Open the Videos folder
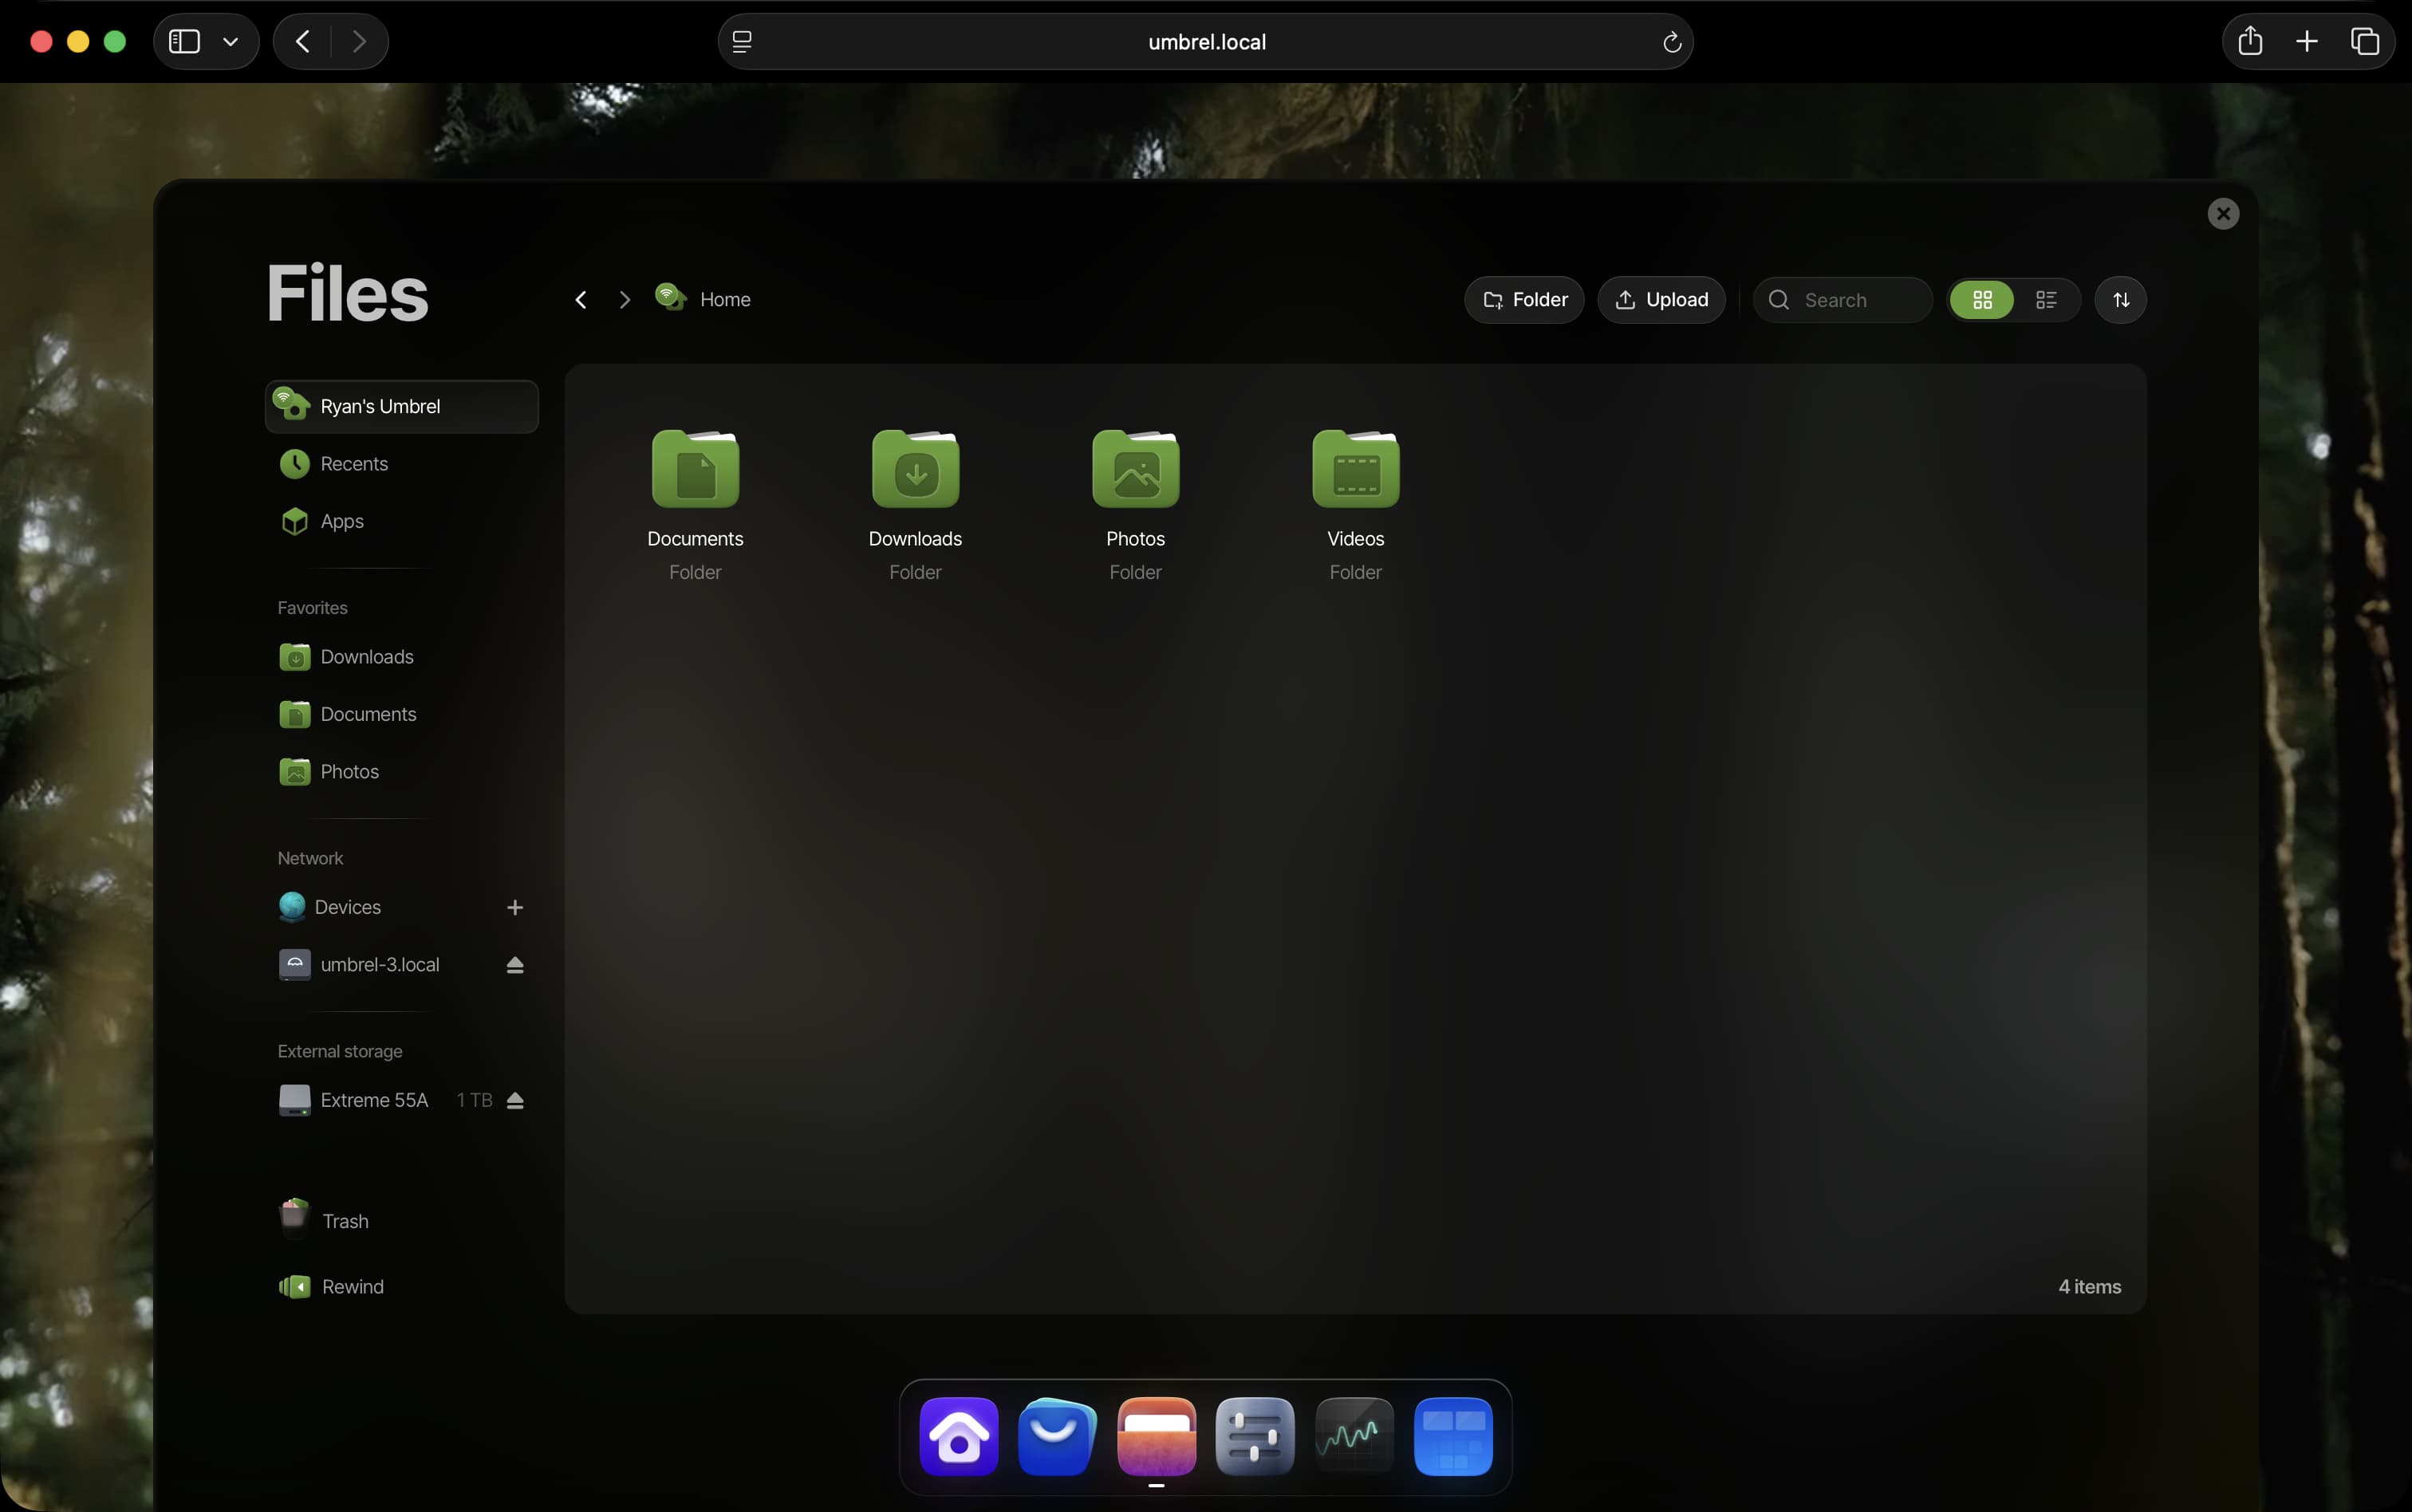The width and height of the screenshot is (2412, 1512). pos(1354,468)
